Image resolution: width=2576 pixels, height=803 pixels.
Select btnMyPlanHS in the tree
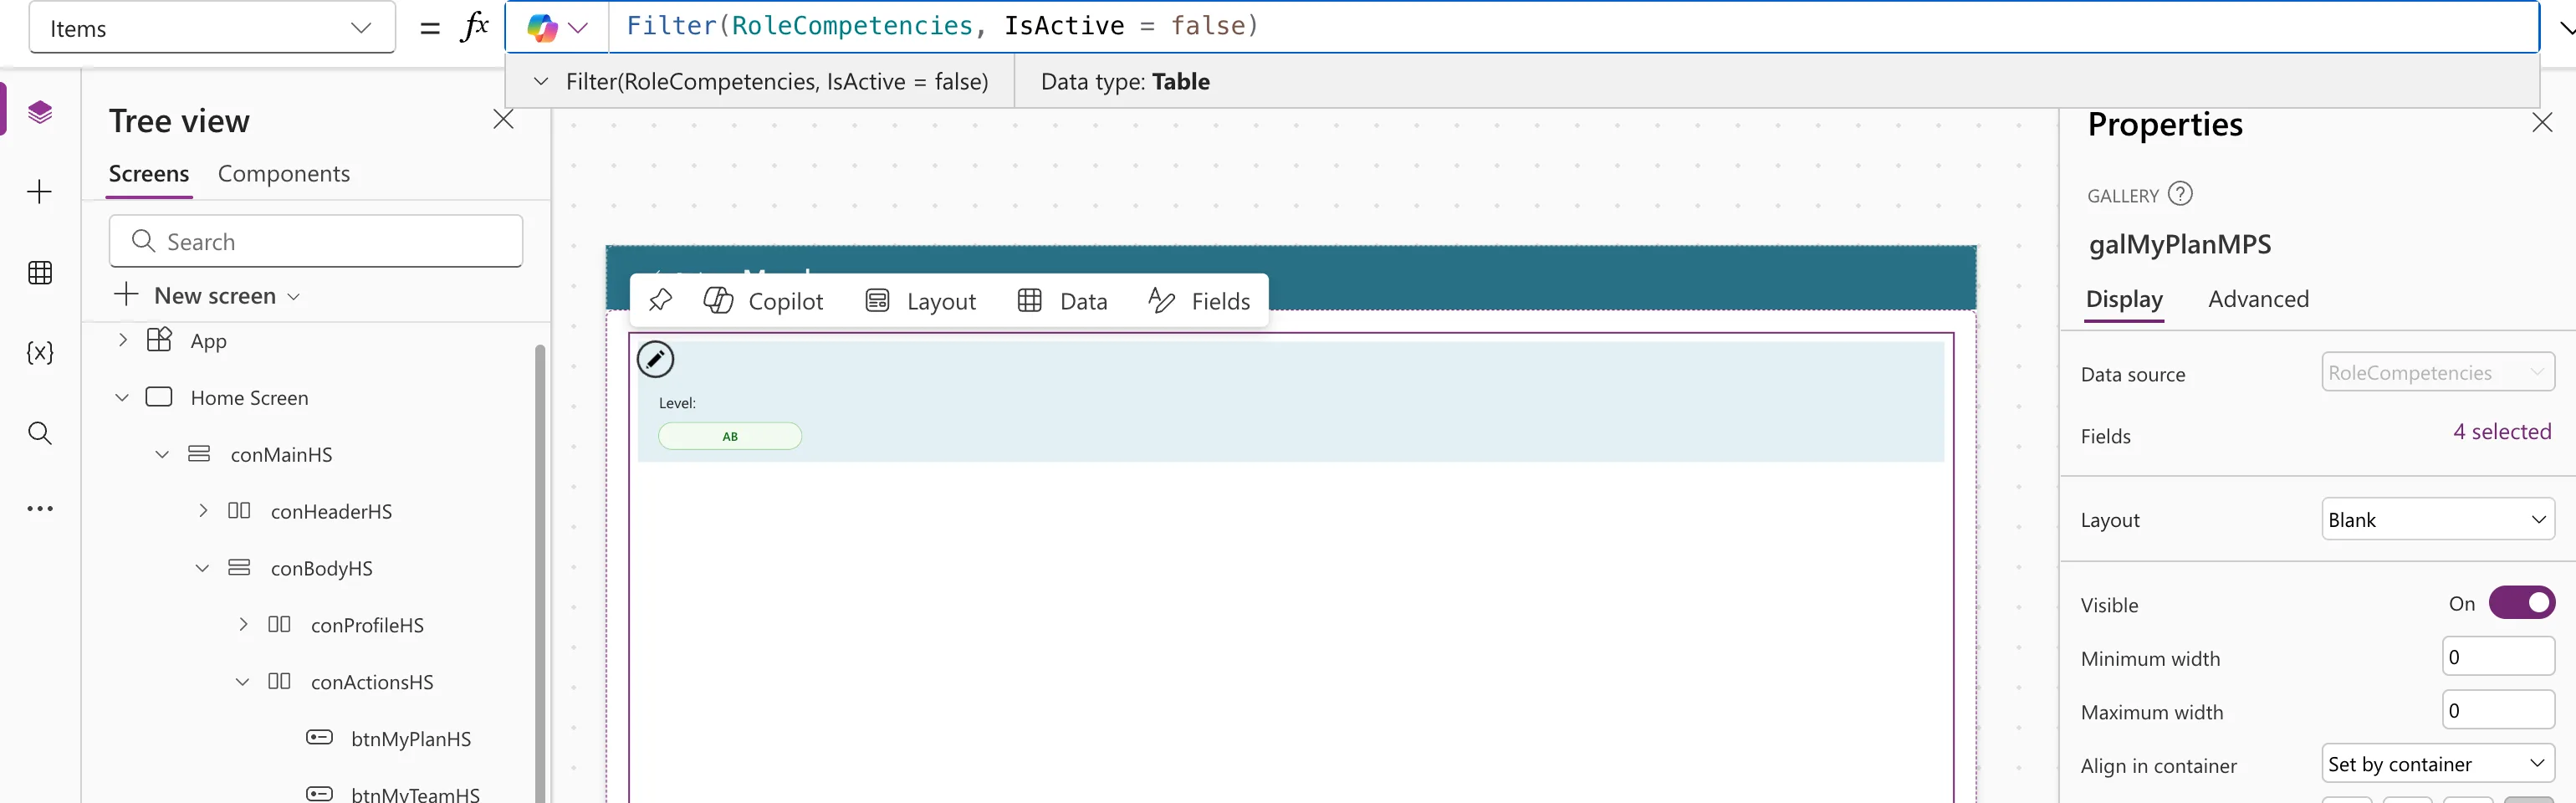pos(411,739)
